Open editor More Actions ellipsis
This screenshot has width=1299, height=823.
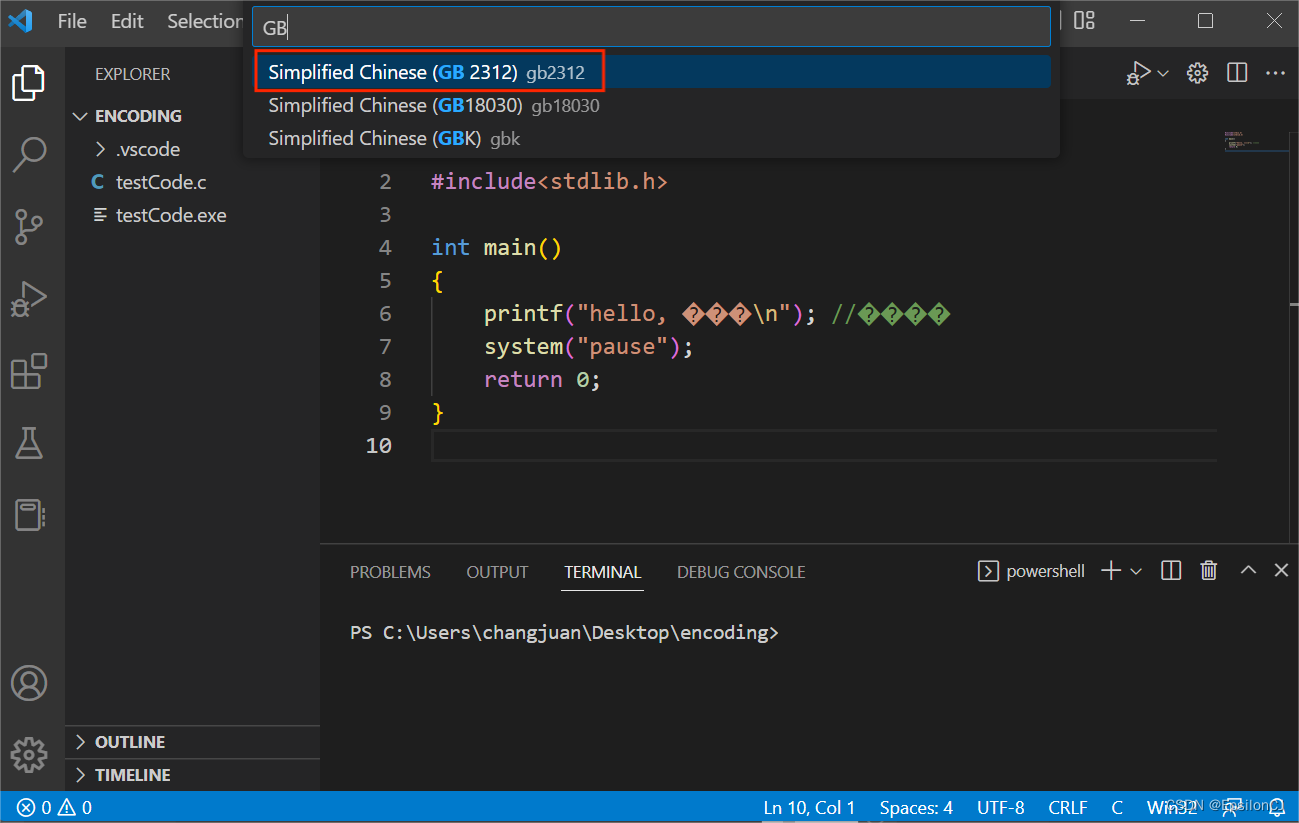pos(1275,73)
